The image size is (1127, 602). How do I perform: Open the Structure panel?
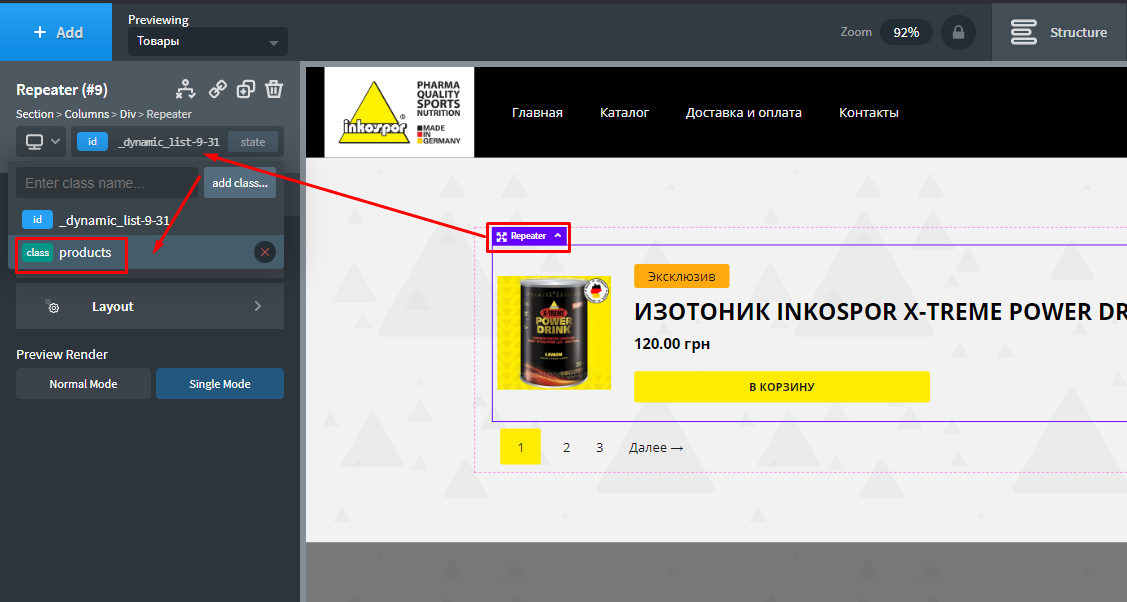(1059, 32)
